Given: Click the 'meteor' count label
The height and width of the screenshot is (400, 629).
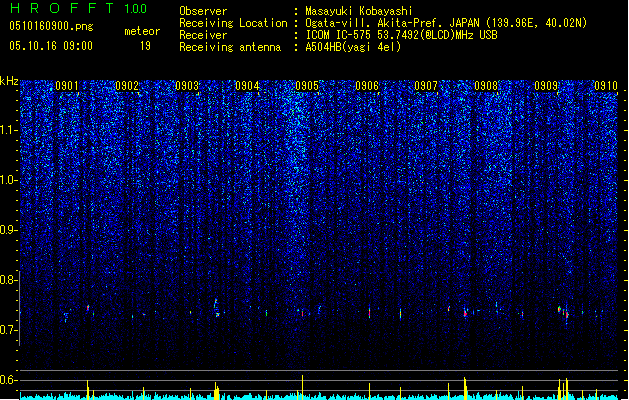Looking at the screenshot, I should [x=142, y=31].
